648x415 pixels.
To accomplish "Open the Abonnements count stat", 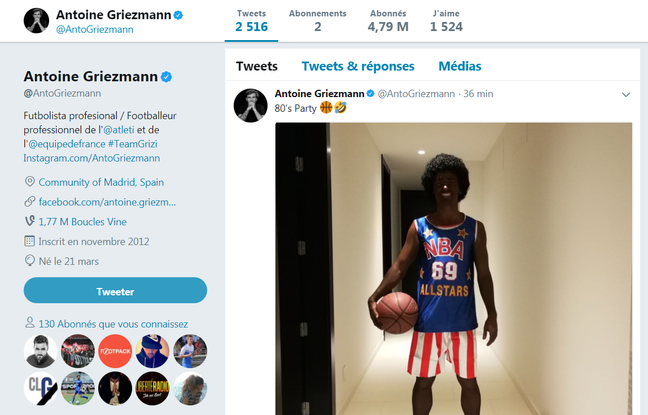I will pos(317,21).
